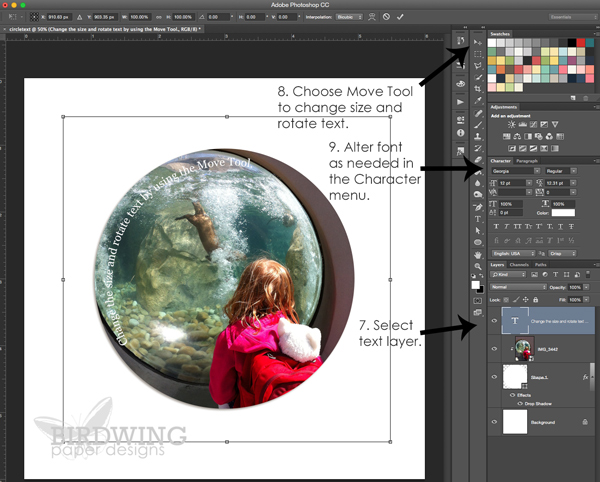Open the Interpolation Bicubic dropdown

tap(347, 17)
